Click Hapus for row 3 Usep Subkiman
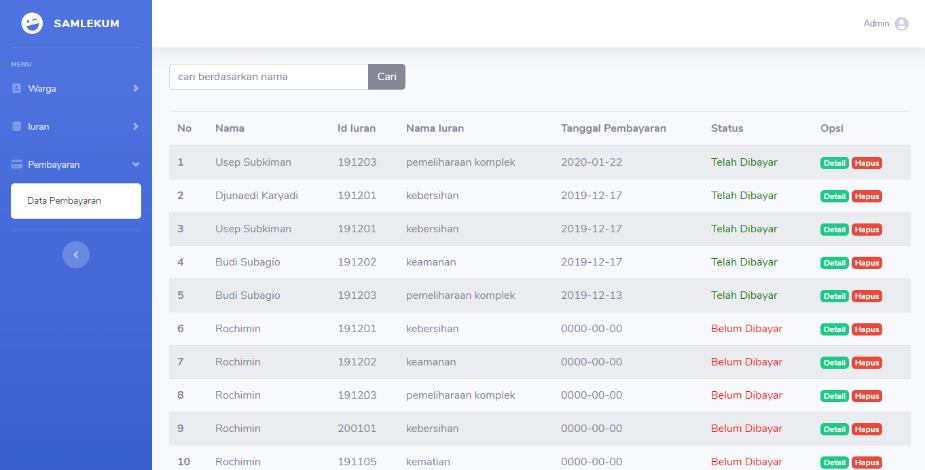925x470 pixels. (x=867, y=229)
